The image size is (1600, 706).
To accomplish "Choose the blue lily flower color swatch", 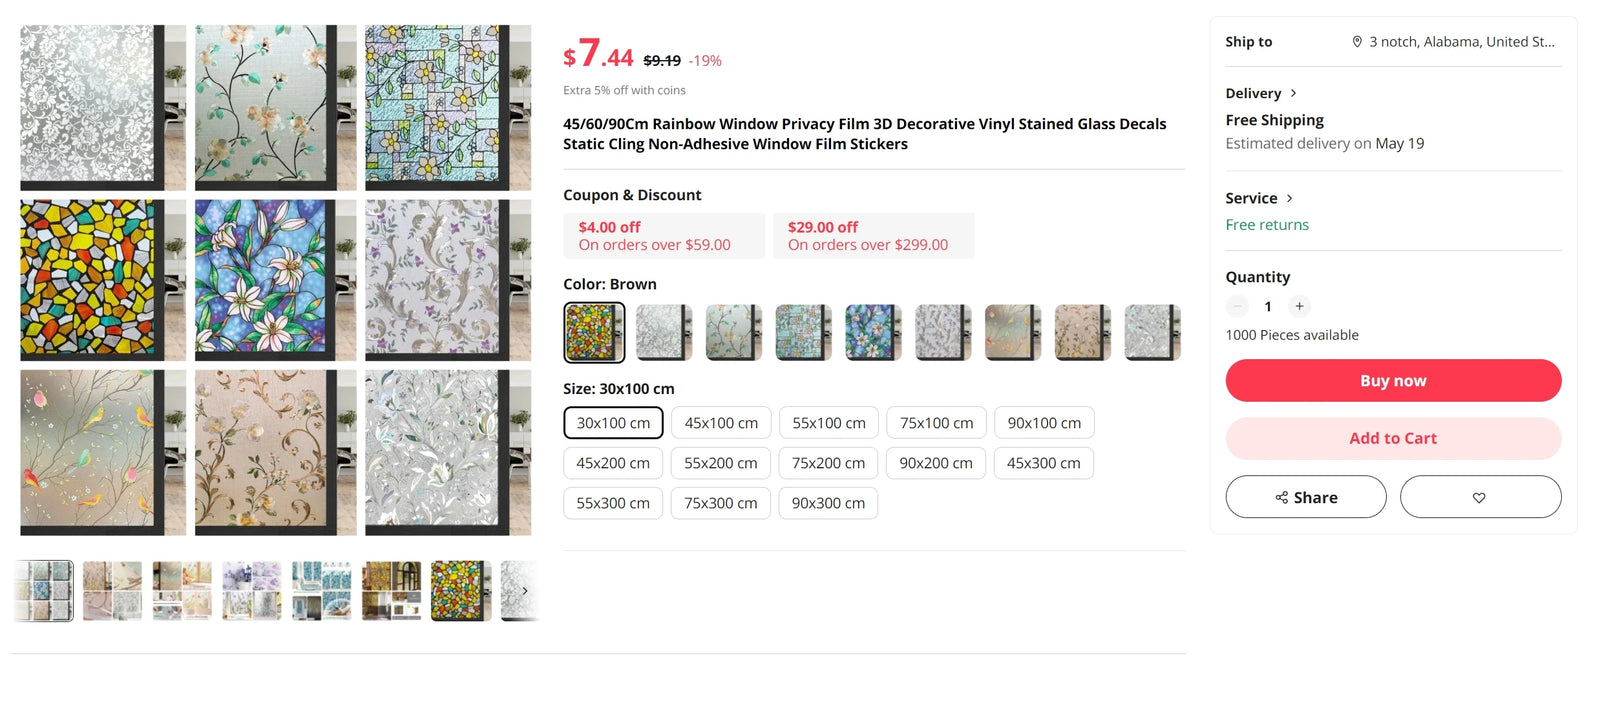I will coord(873,332).
